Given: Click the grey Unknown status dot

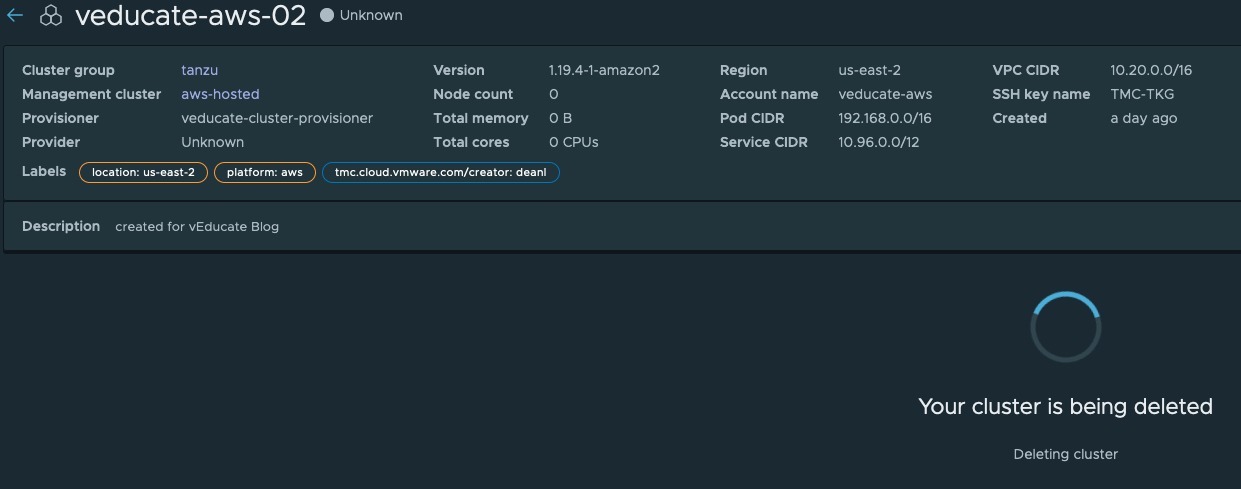Looking at the screenshot, I should (x=327, y=16).
